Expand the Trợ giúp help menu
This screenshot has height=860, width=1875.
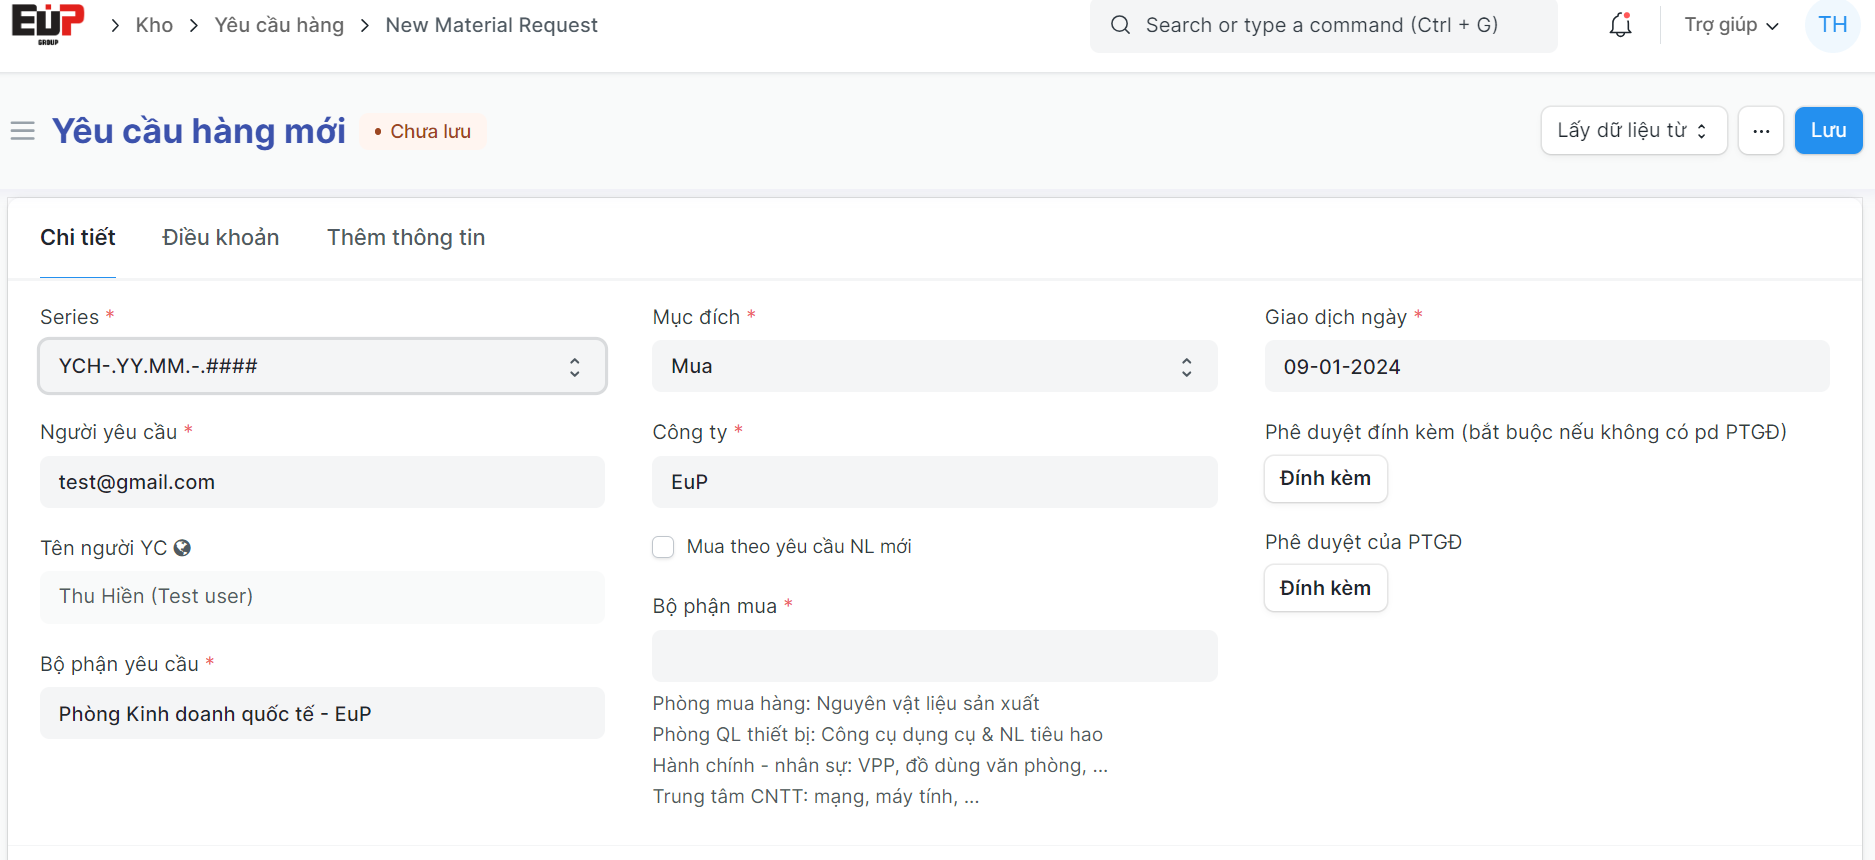(x=1730, y=25)
